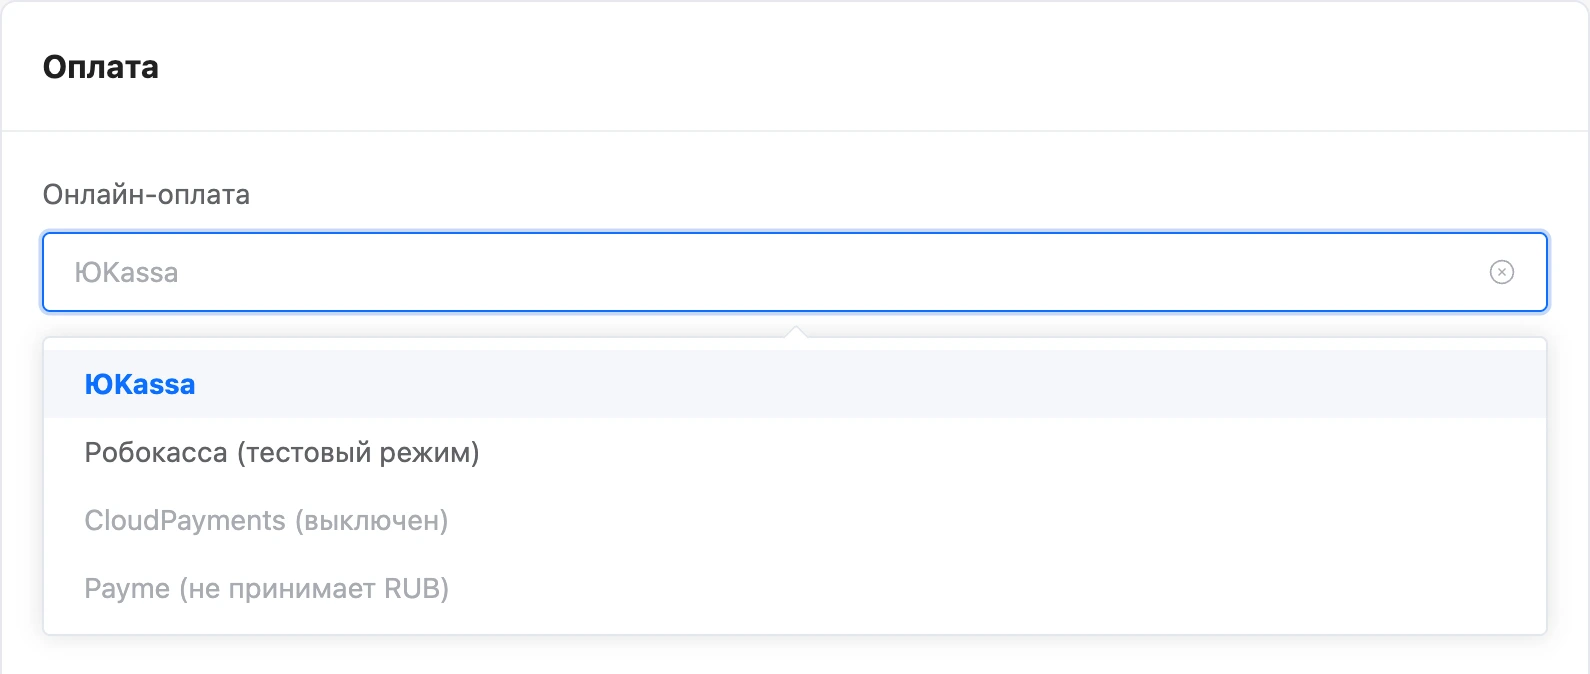Click the greyed-out Payme list row
The image size is (1590, 674).
point(795,588)
